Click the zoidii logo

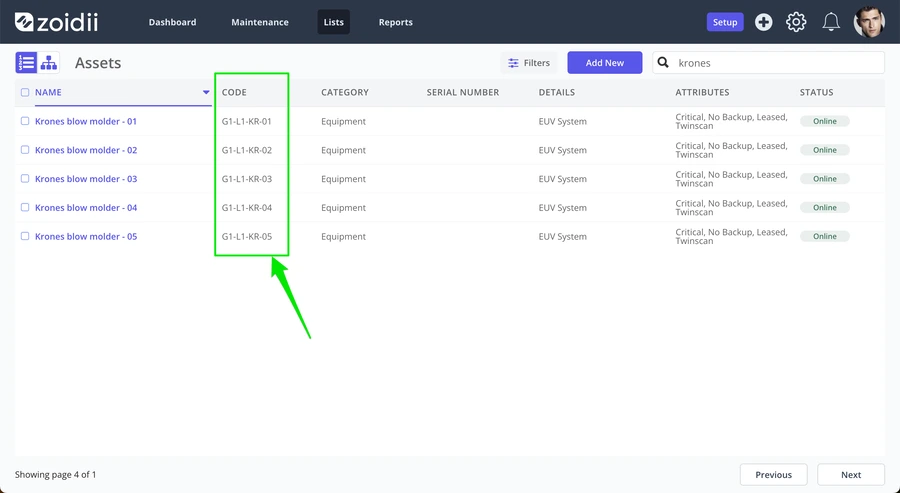(56, 22)
